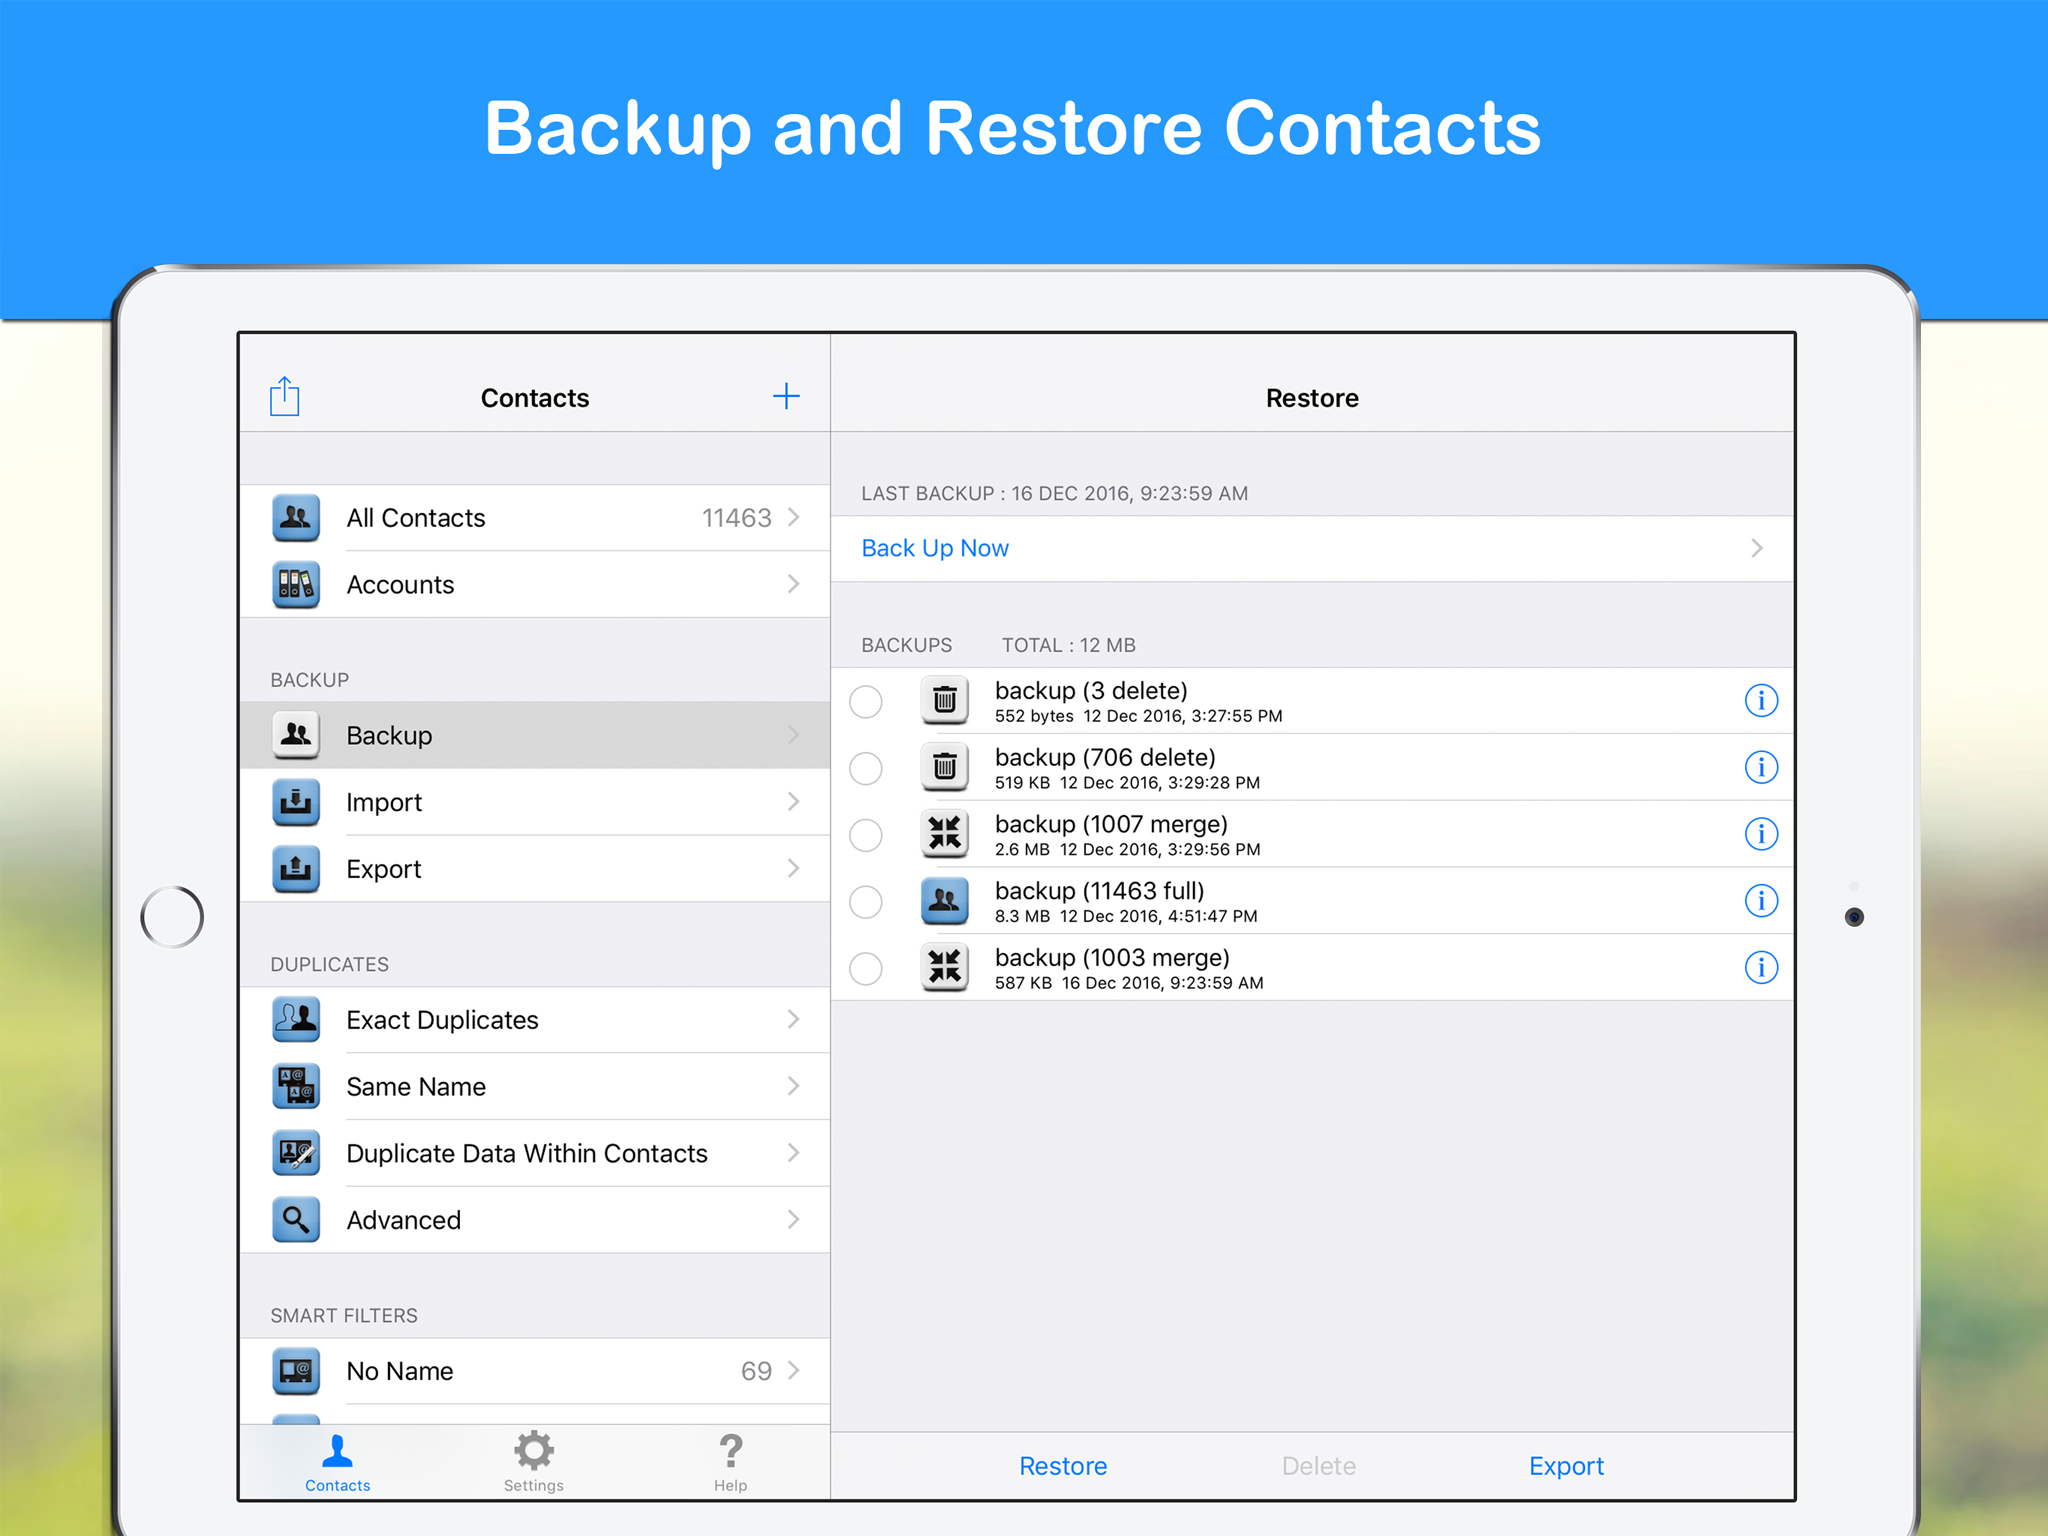Open info for backup (3 delete)
The width and height of the screenshot is (2048, 1536).
click(1760, 700)
